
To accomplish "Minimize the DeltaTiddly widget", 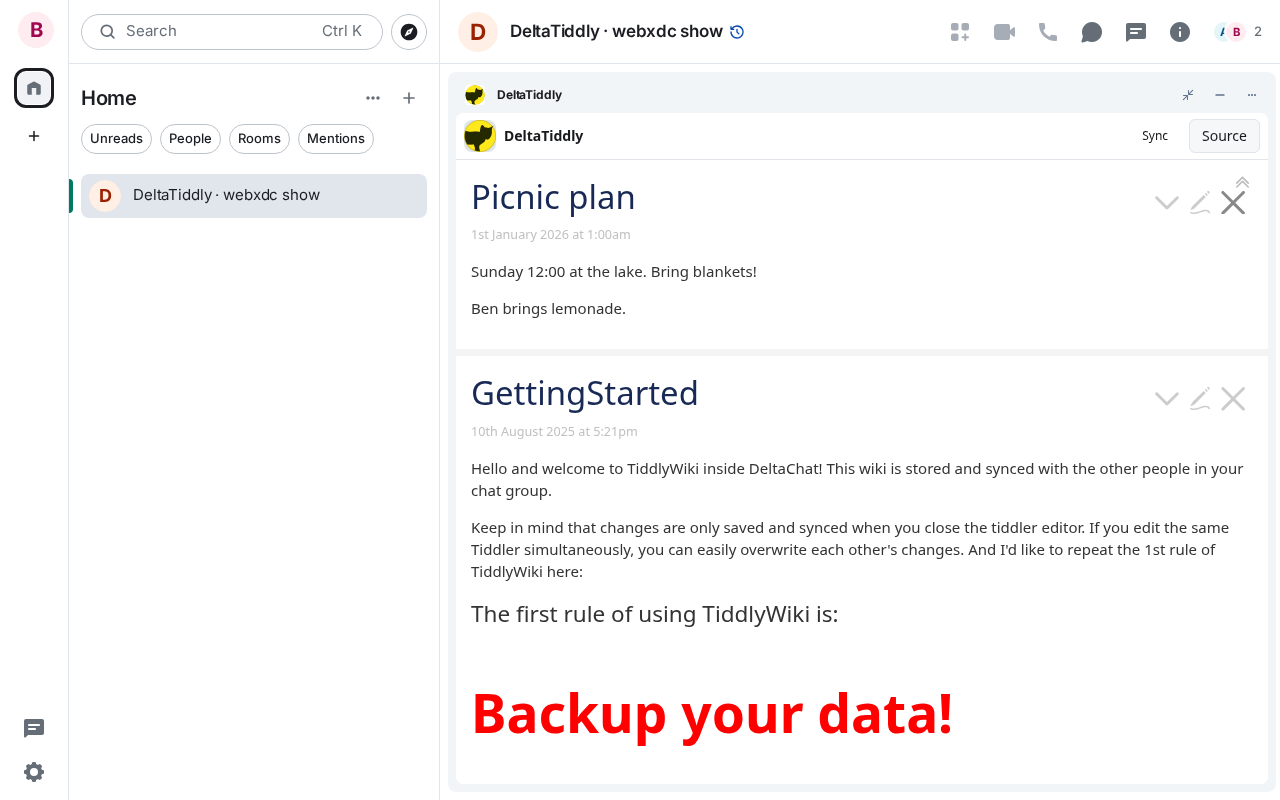I will (x=1220, y=95).
